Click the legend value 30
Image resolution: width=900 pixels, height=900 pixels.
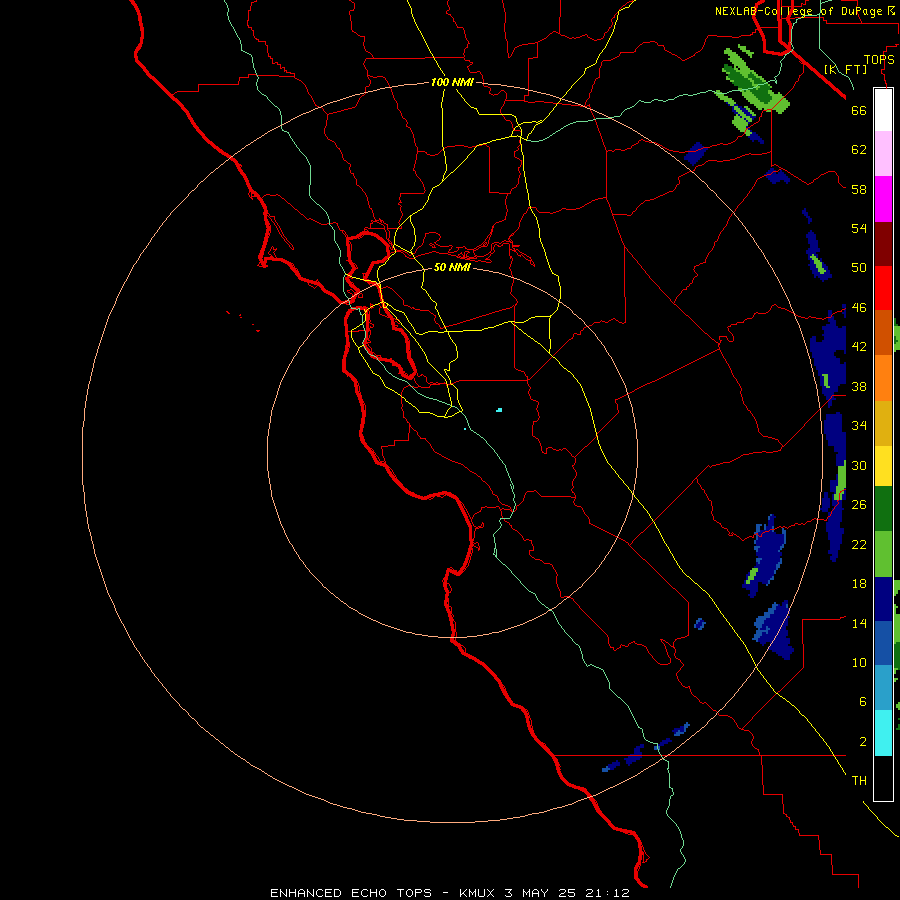(859, 465)
